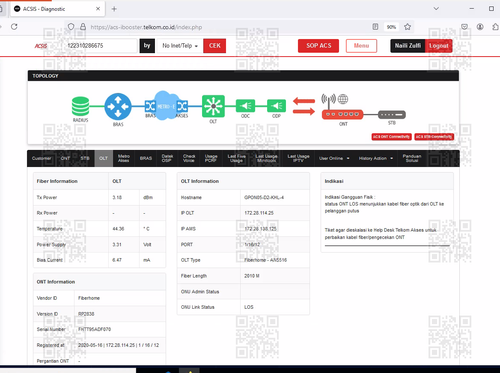Click the red bidirectional arrows icon
This screenshot has width=500, height=373.
point(304,106)
